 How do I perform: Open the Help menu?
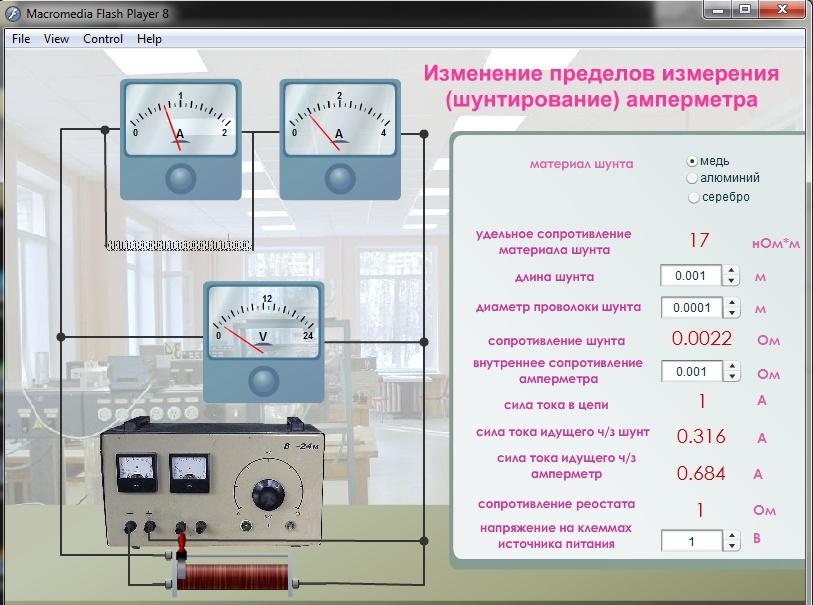[149, 39]
